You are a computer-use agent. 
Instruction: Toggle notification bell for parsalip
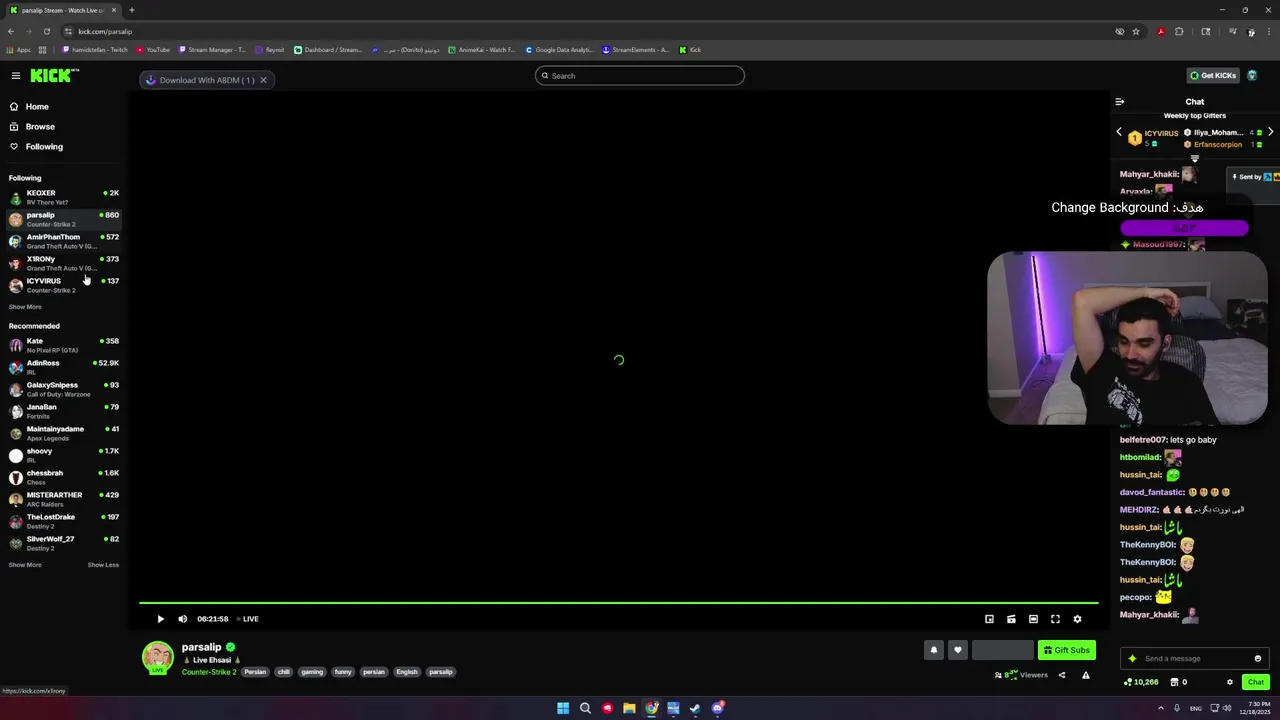pyautogui.click(x=933, y=650)
